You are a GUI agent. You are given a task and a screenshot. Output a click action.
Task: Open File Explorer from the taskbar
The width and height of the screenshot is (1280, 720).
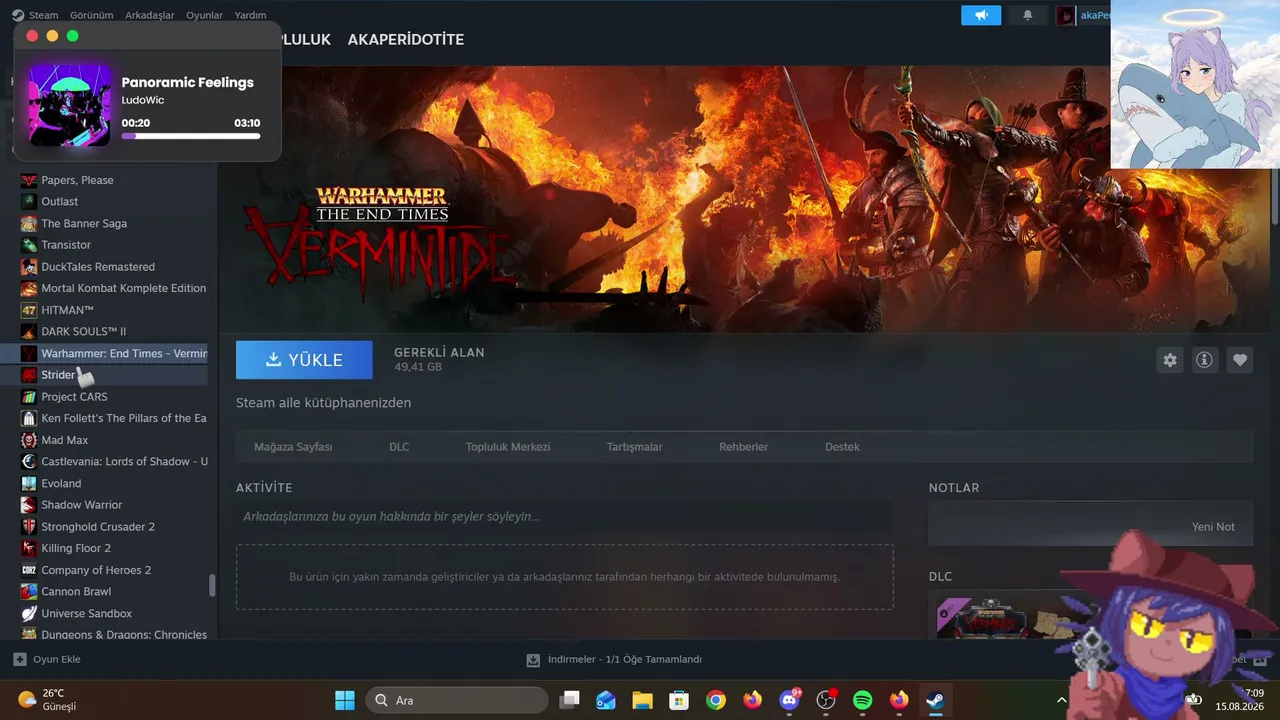[x=641, y=700]
